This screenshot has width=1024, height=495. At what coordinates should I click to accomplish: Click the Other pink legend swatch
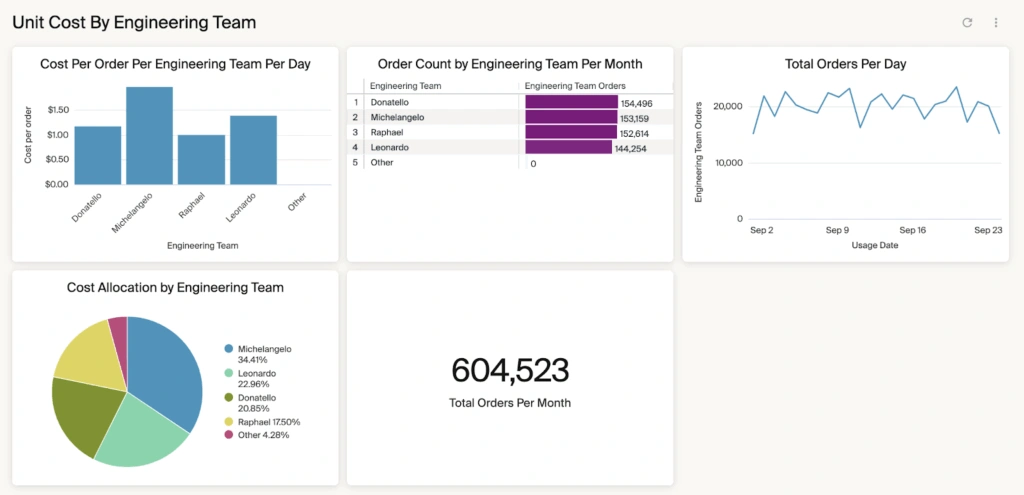[229, 435]
